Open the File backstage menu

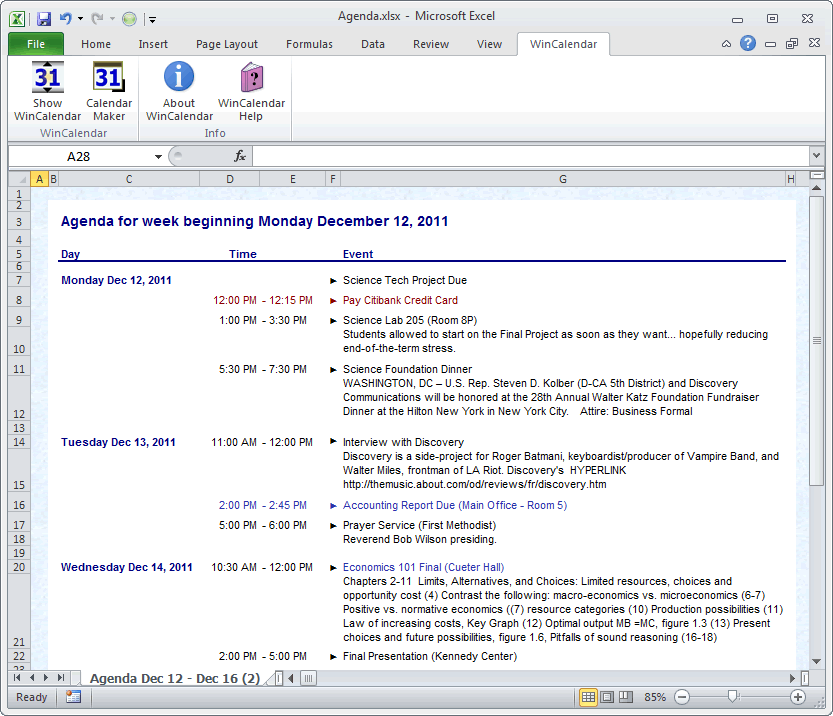point(36,44)
